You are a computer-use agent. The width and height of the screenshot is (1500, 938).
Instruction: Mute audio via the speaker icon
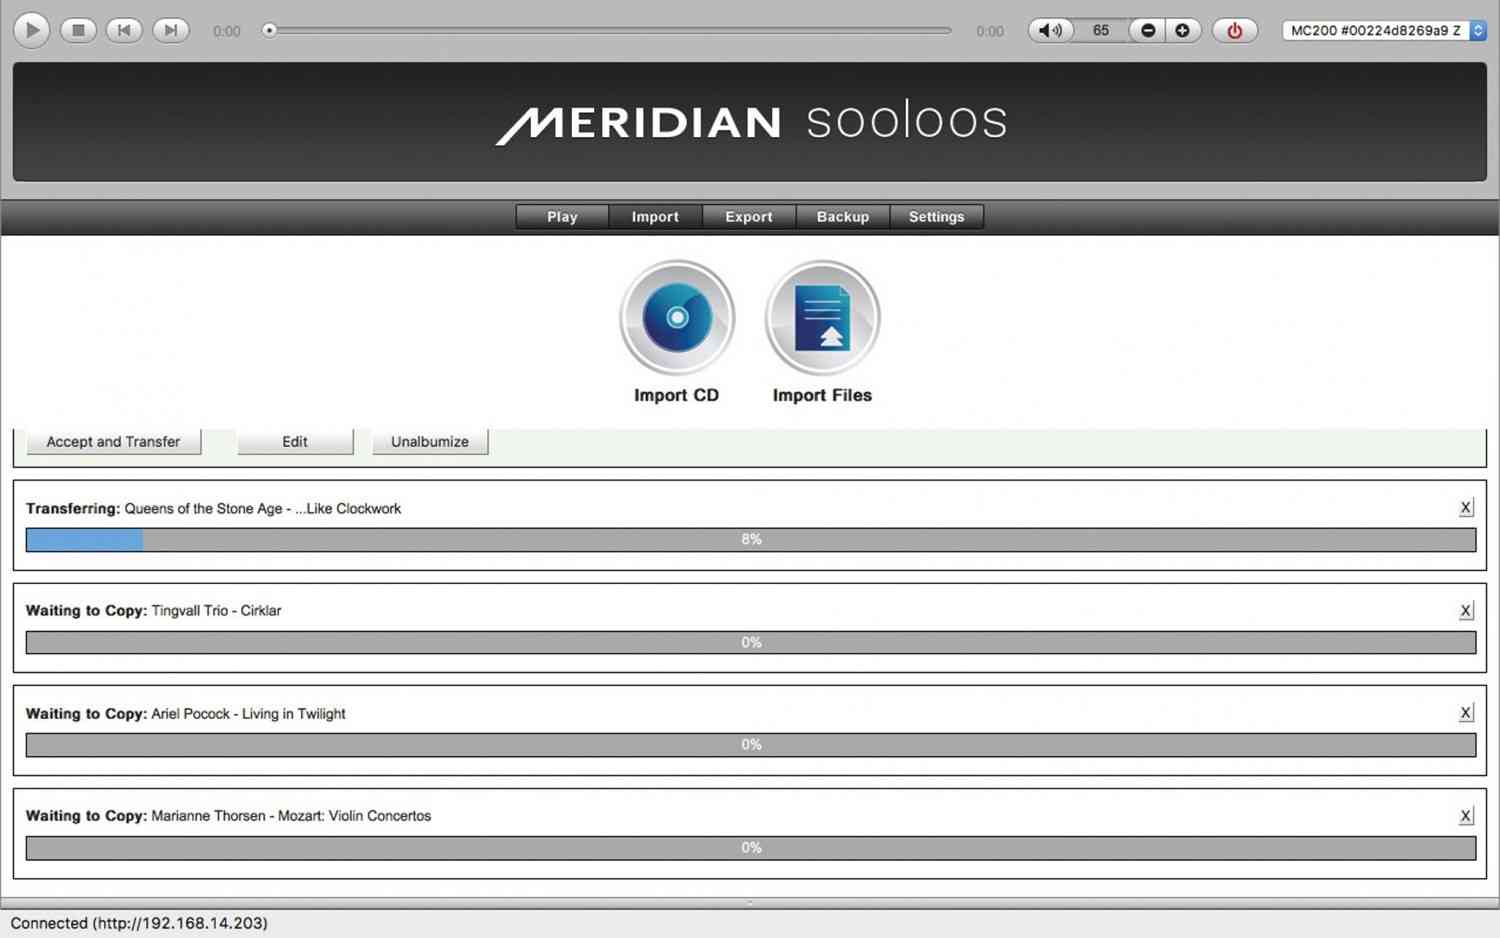pyautogui.click(x=1050, y=30)
